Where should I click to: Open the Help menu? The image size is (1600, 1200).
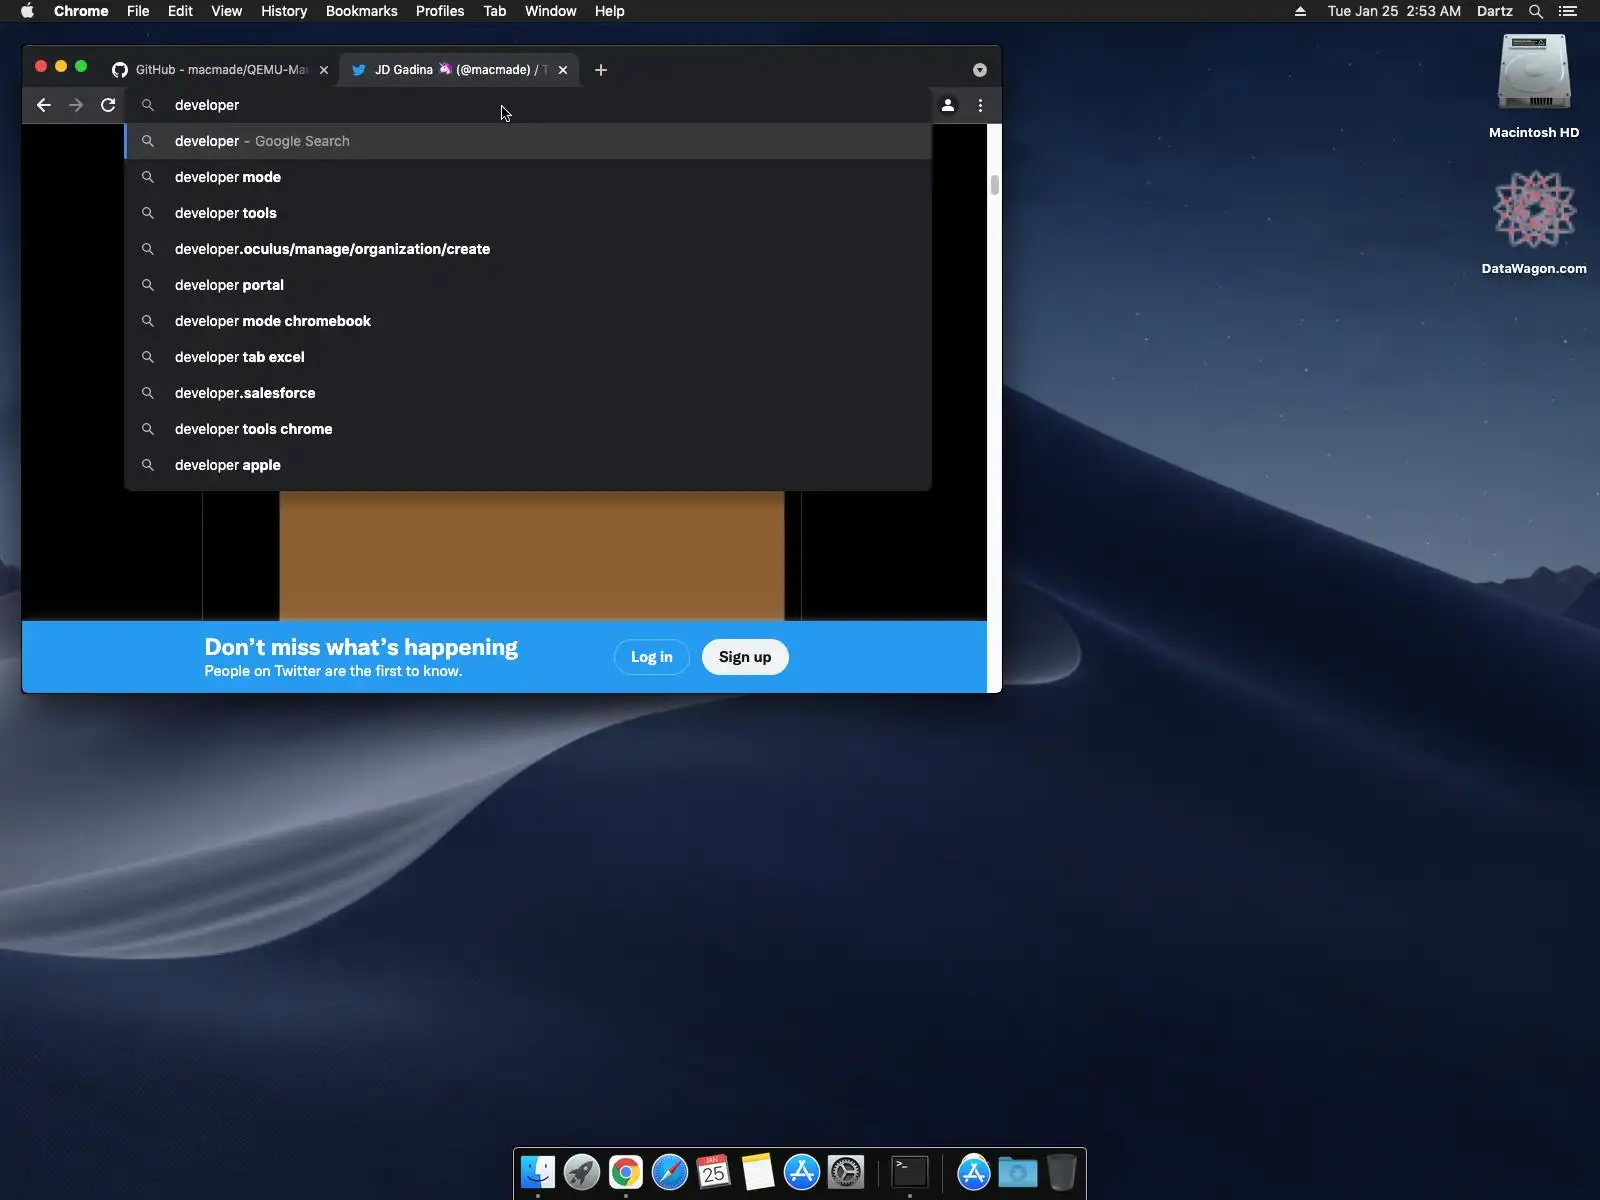pyautogui.click(x=610, y=11)
